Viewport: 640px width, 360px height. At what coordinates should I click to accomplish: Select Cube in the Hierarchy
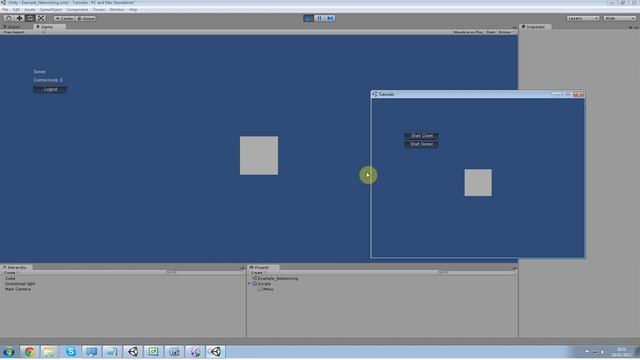coord(10,278)
